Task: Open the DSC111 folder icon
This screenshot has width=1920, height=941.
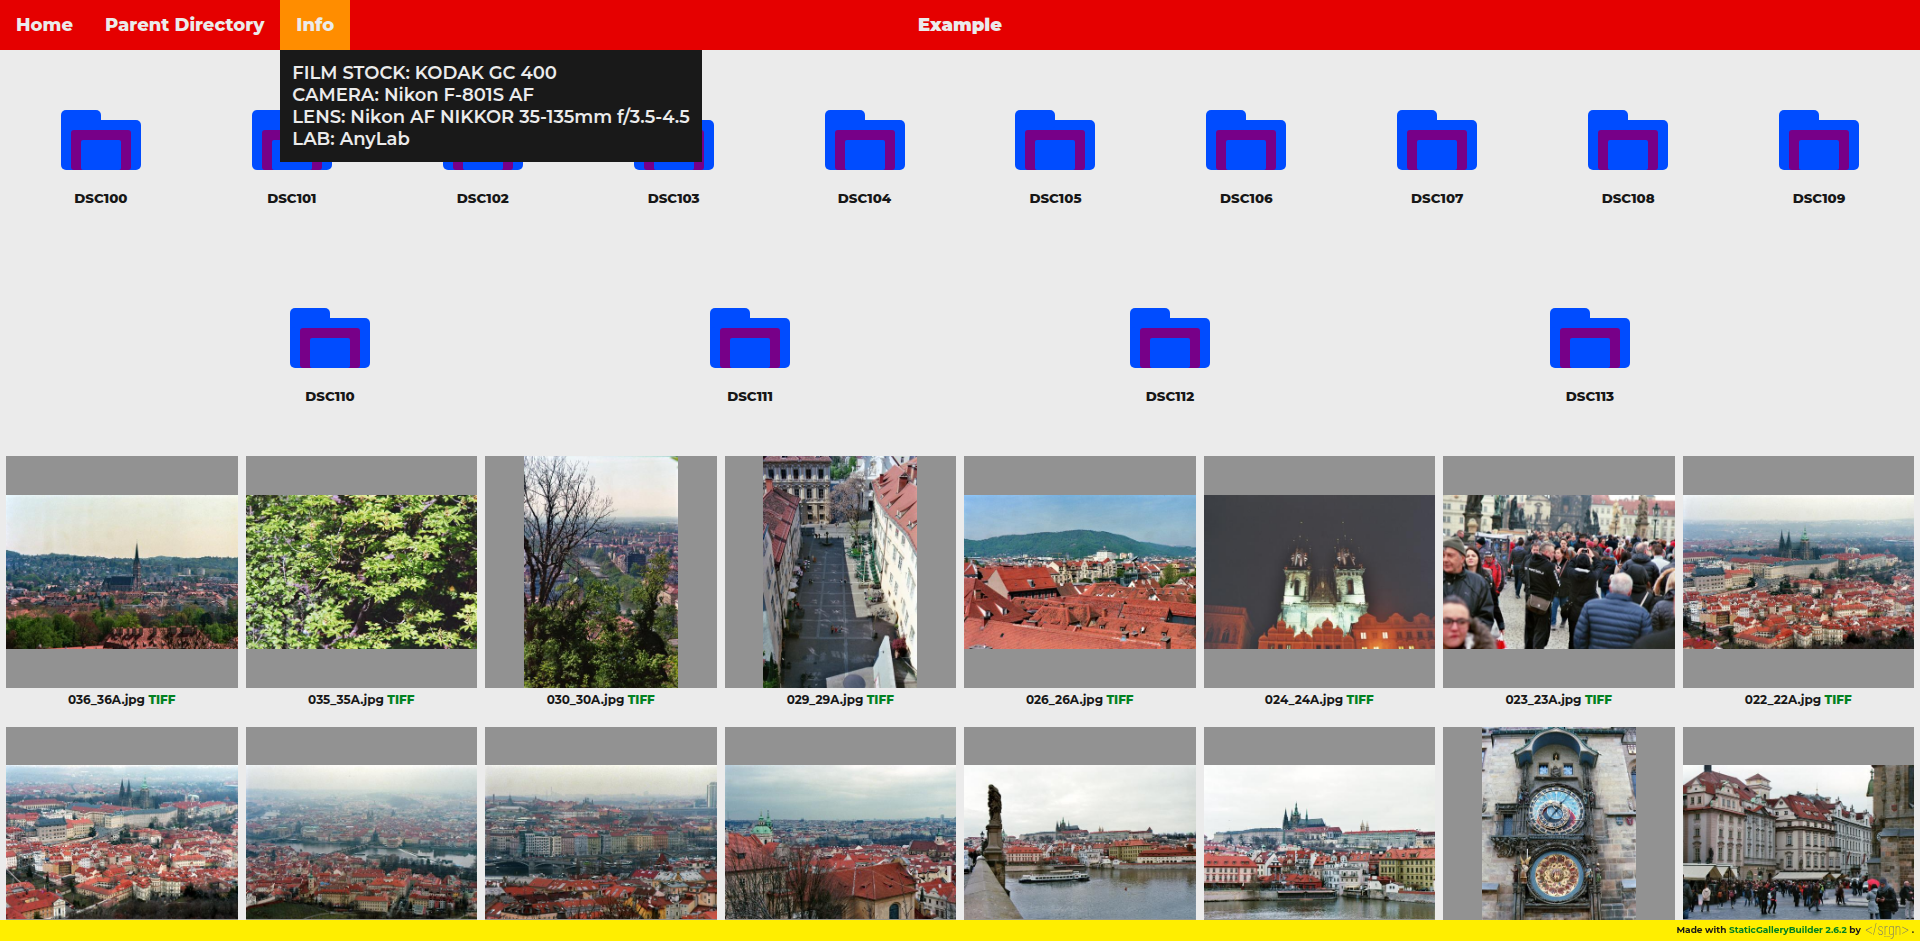Action: (x=749, y=339)
